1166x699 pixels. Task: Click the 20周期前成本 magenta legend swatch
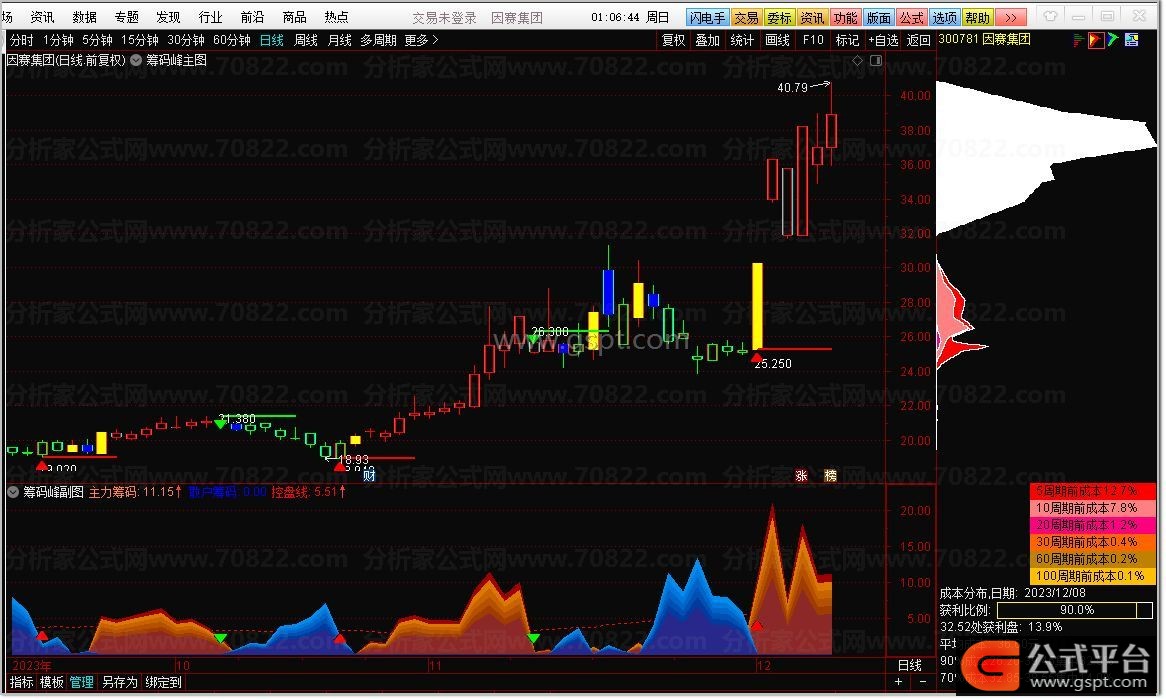(x=1092, y=525)
